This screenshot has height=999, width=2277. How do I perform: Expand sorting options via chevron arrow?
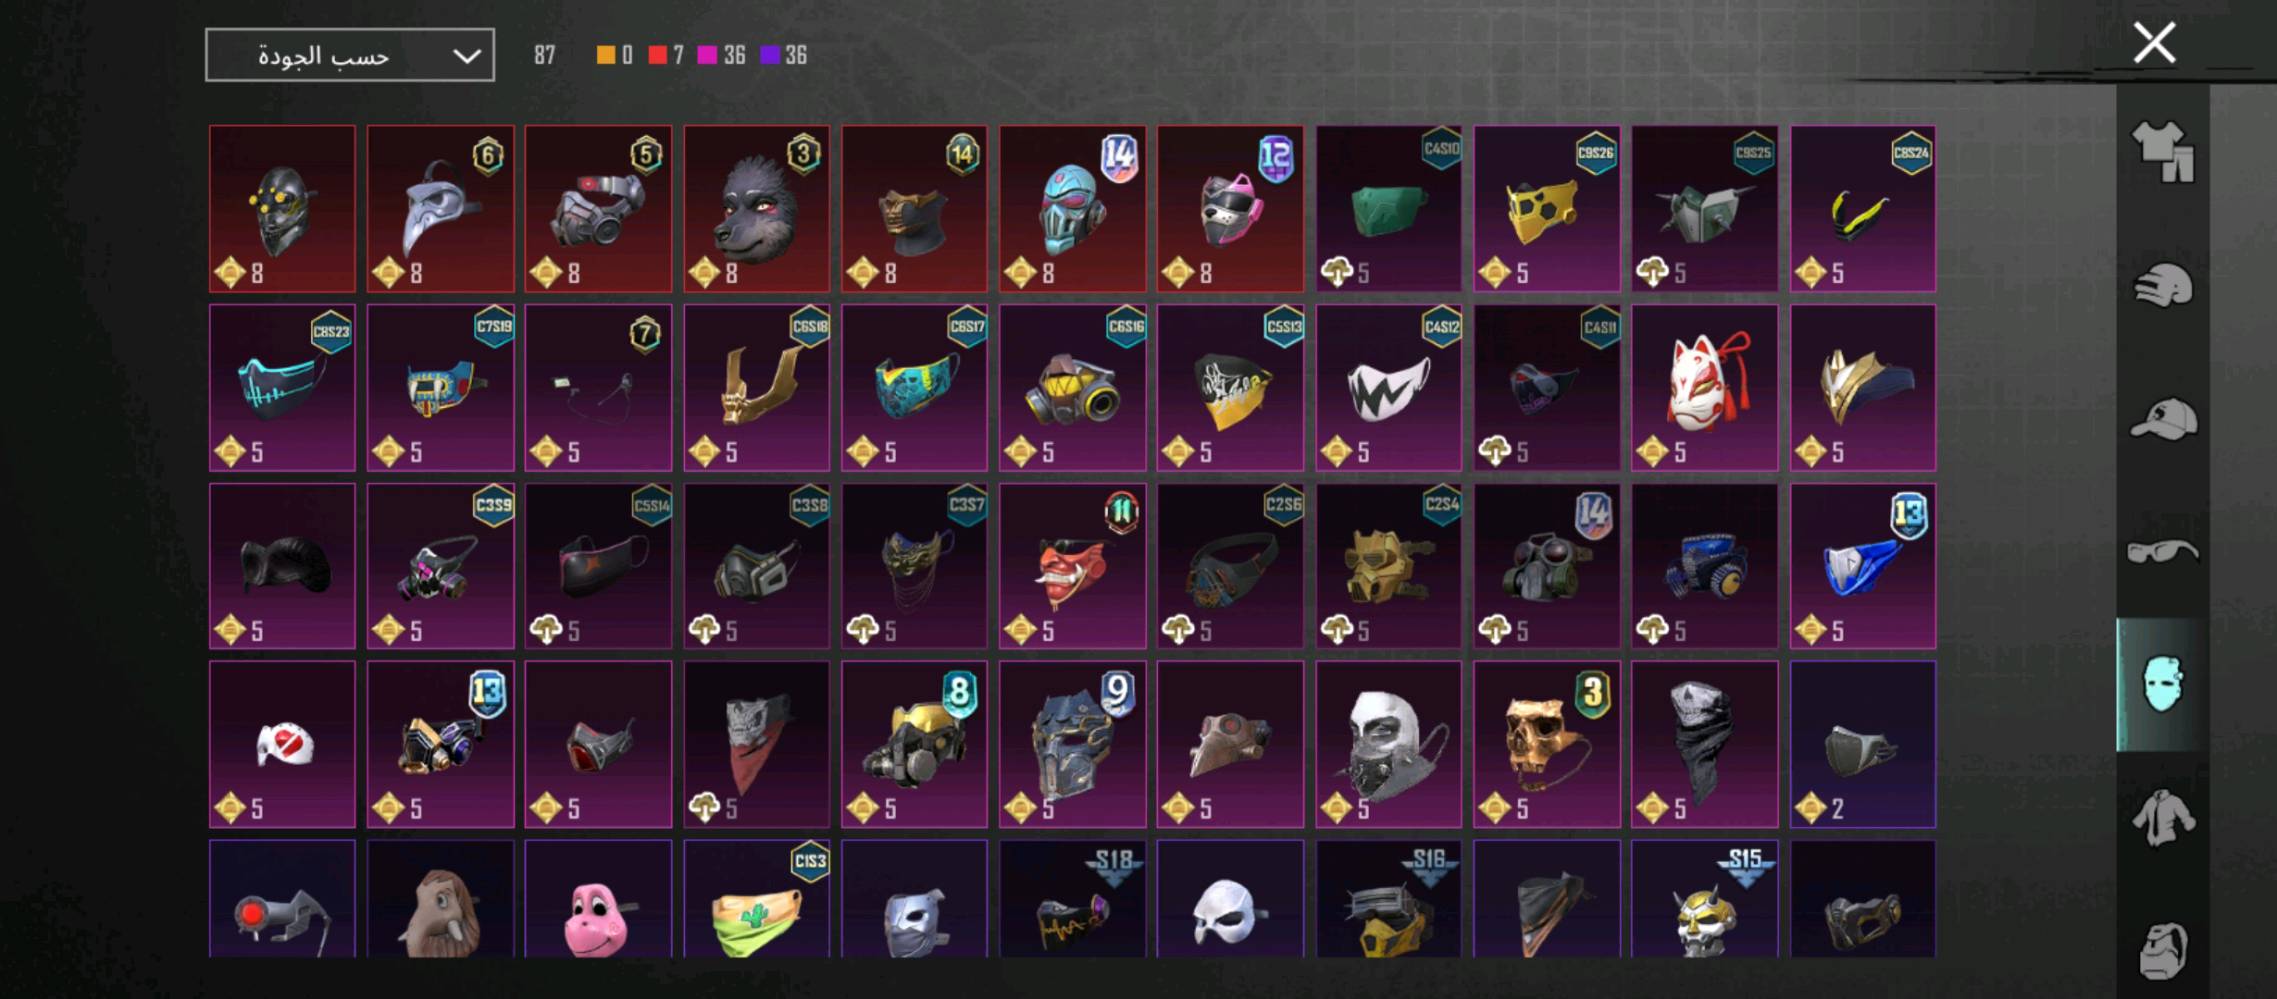point(466,56)
